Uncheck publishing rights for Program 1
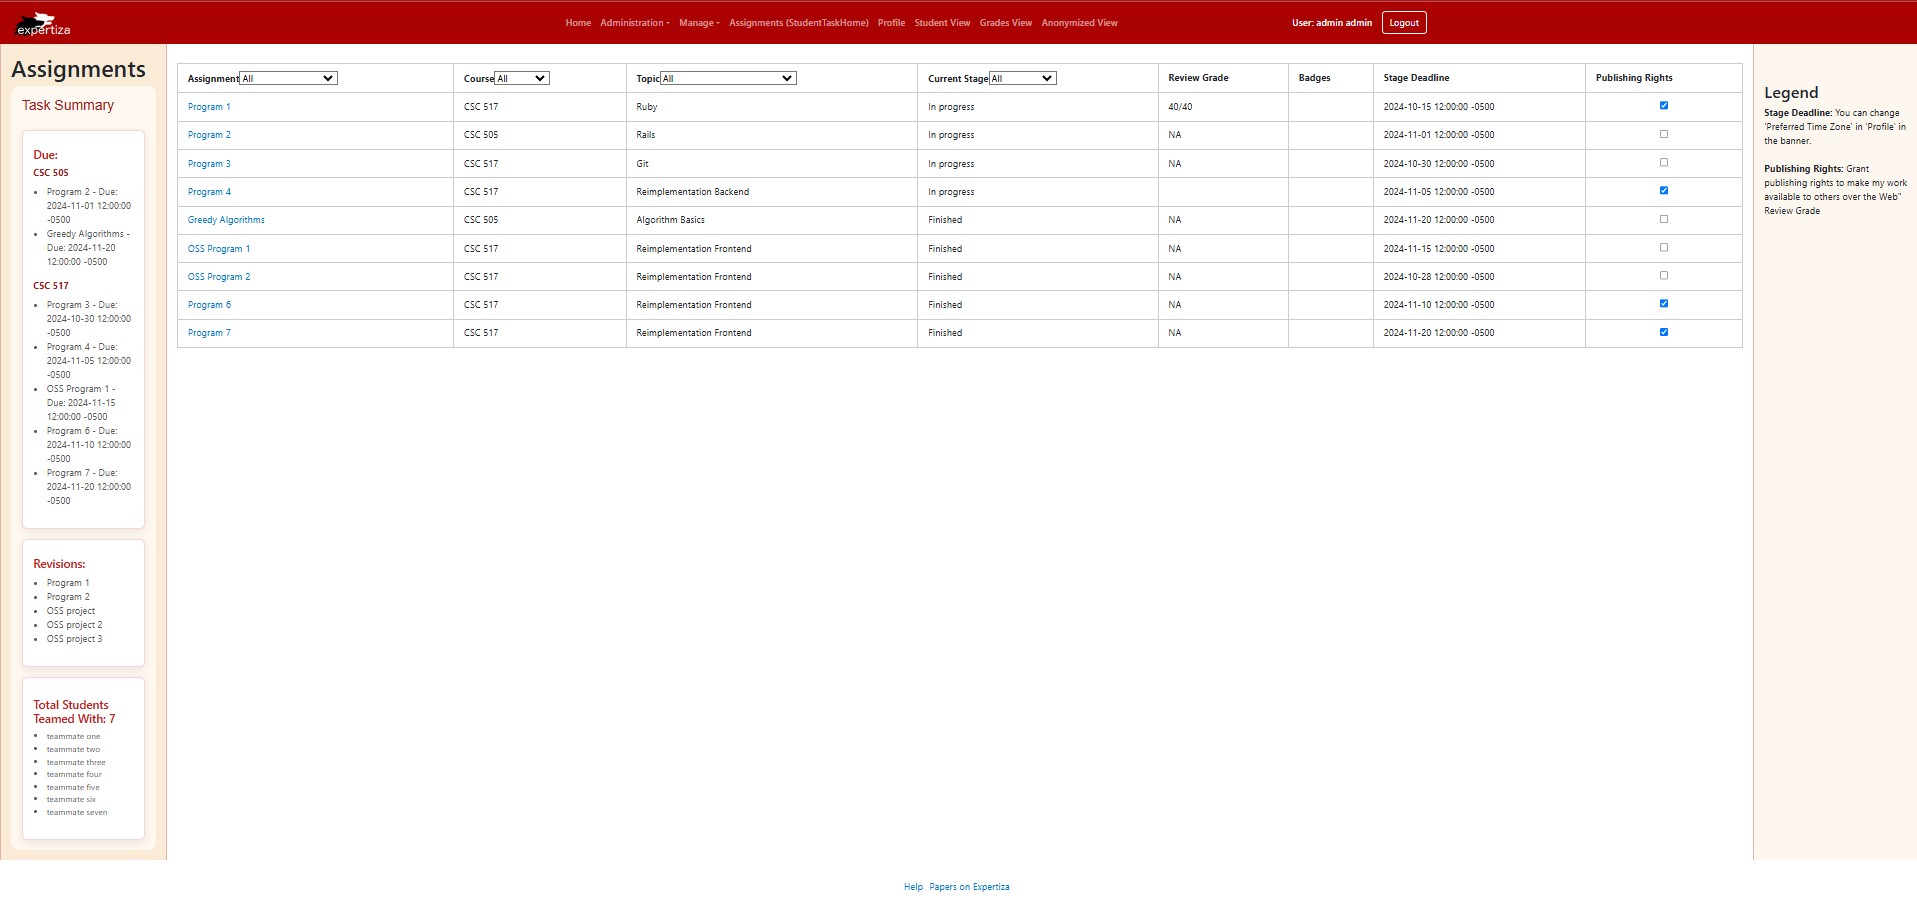This screenshot has height=911, width=1917. [1662, 104]
